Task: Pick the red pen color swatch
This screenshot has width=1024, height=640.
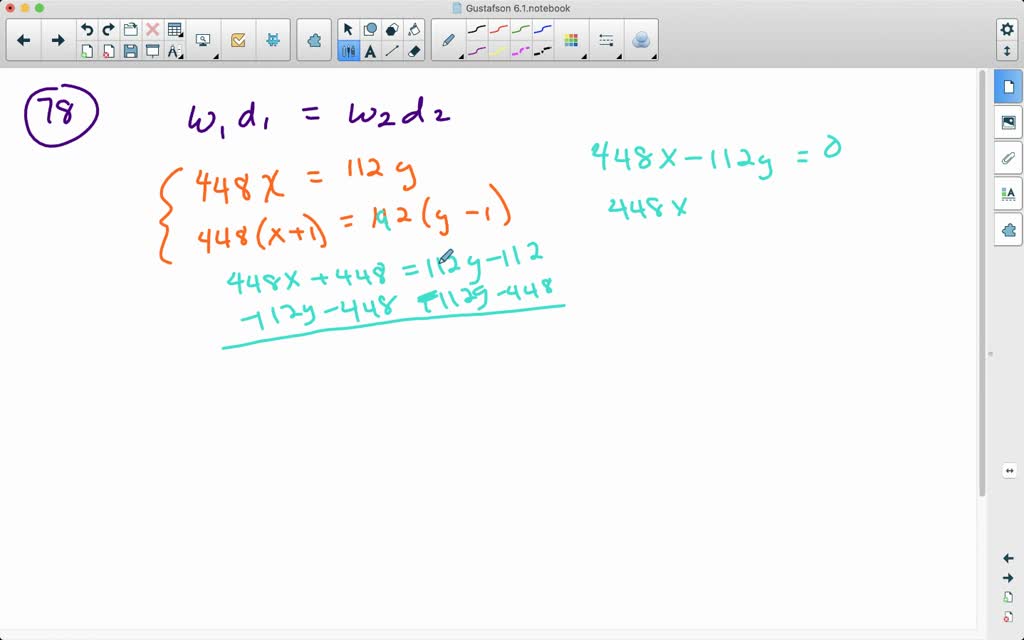Action: click(x=497, y=29)
